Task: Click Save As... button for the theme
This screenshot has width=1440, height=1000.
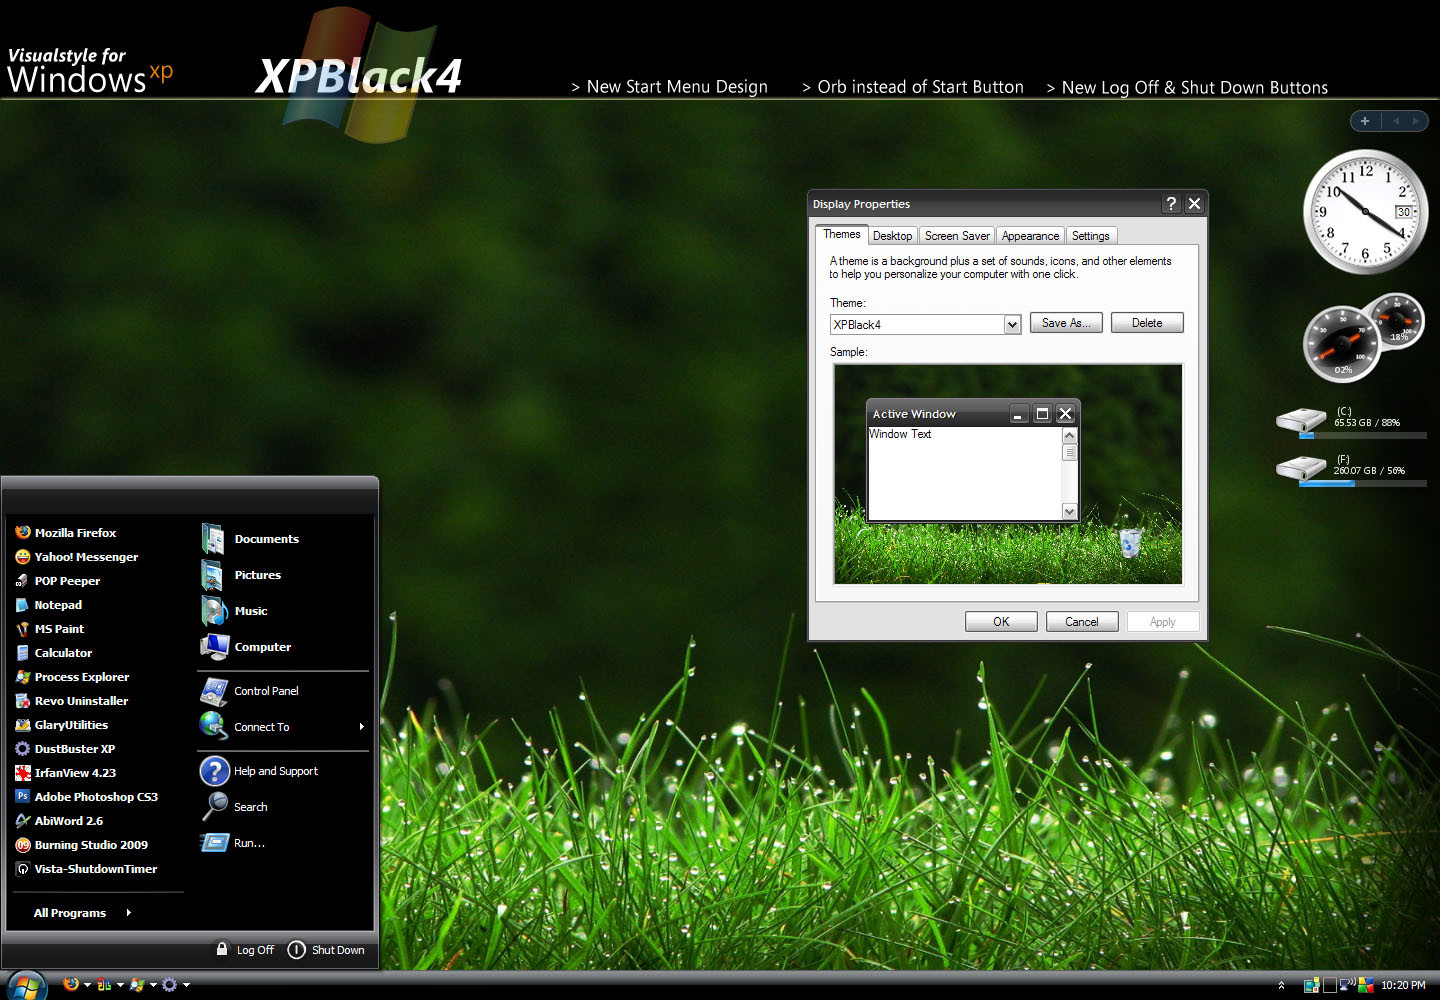Action: tap(1066, 323)
